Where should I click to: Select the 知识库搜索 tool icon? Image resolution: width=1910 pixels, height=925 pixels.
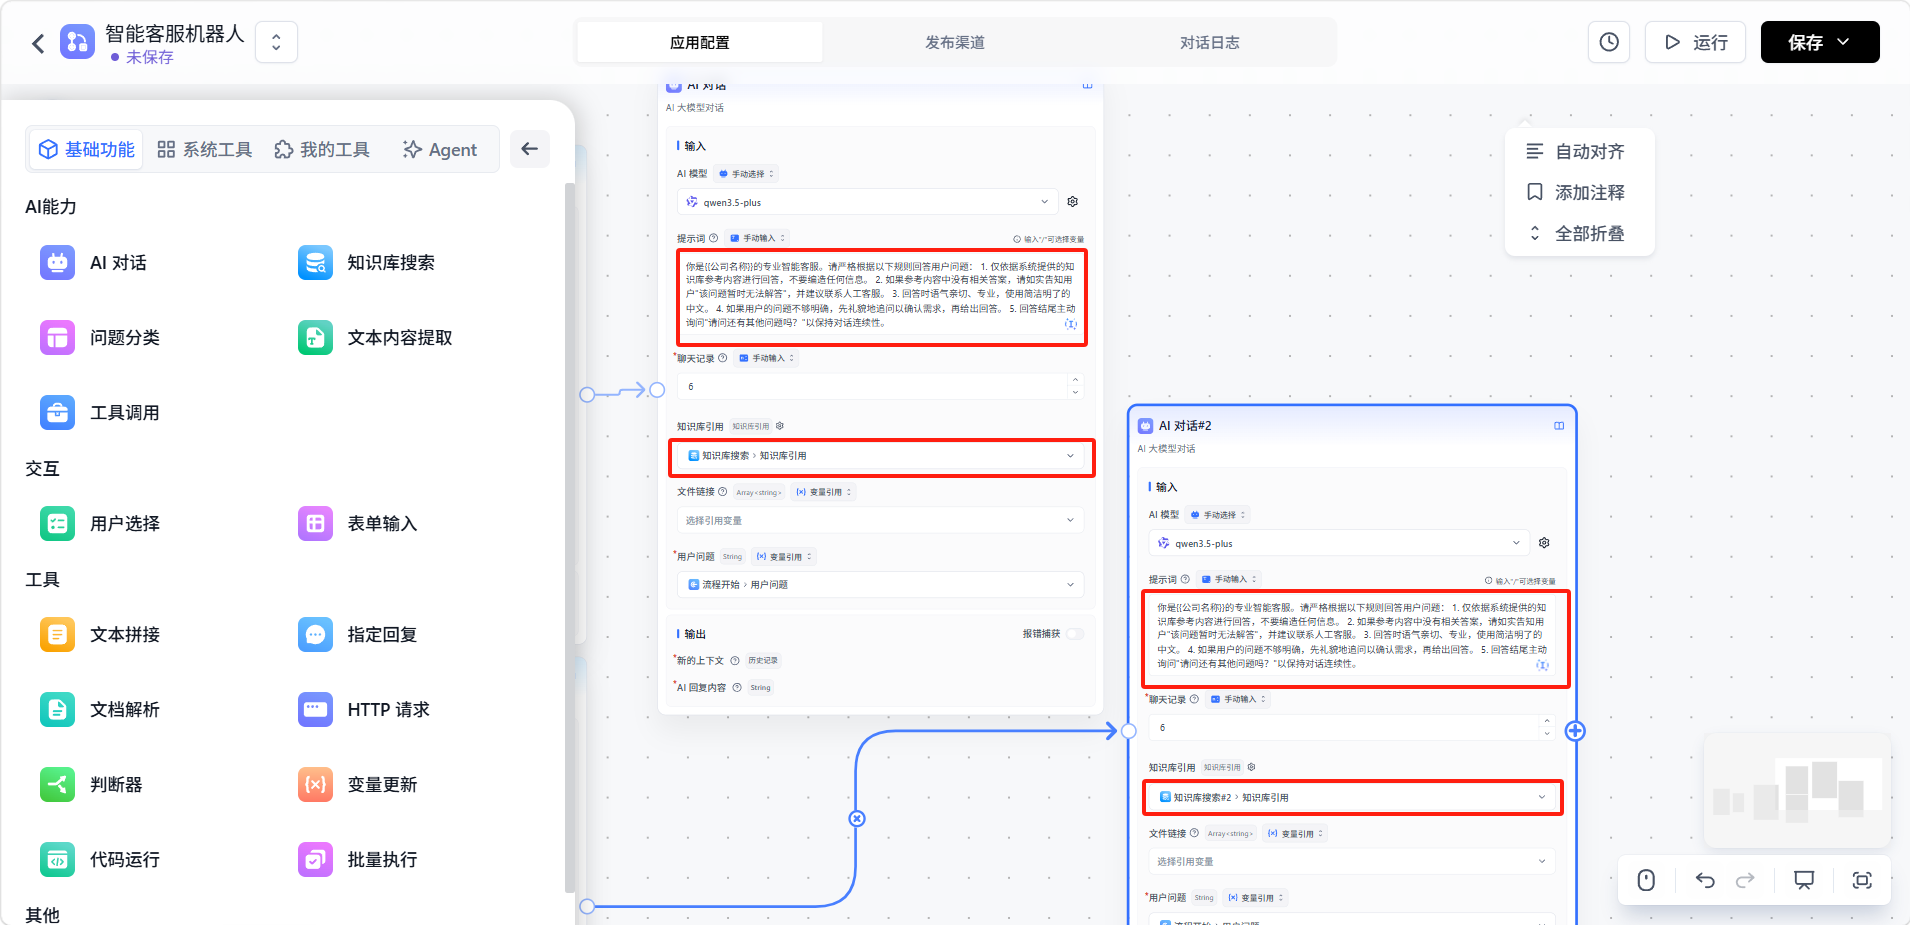pyautogui.click(x=315, y=263)
